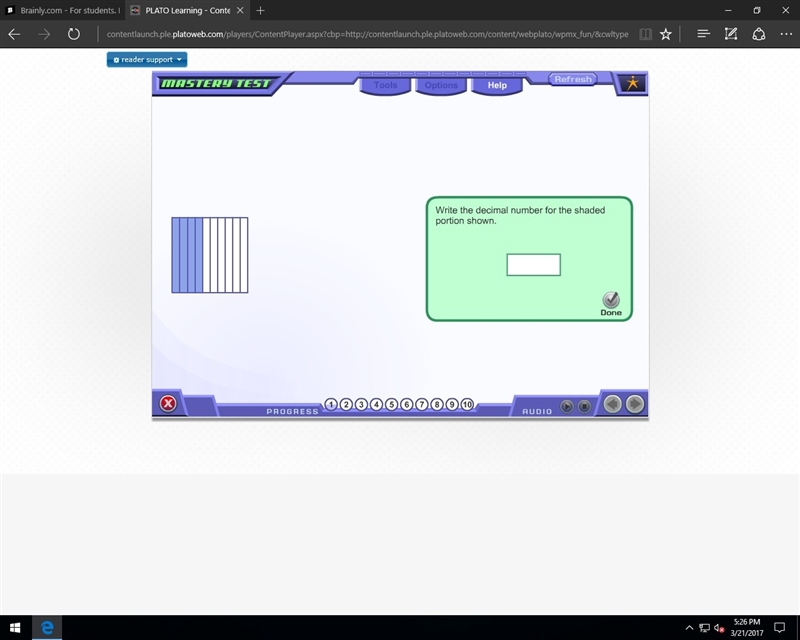800x640 pixels.
Task: Expand the reader support dropdown
Action: tap(147, 60)
